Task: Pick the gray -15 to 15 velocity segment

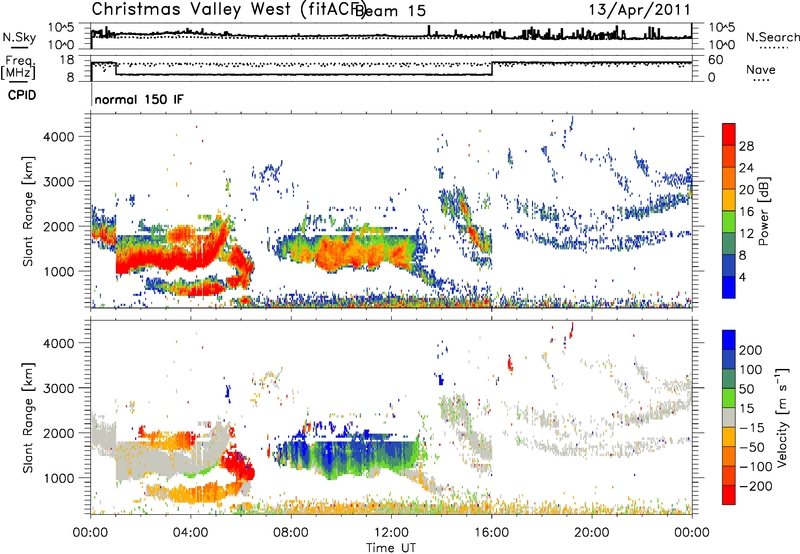Action: pos(729,417)
